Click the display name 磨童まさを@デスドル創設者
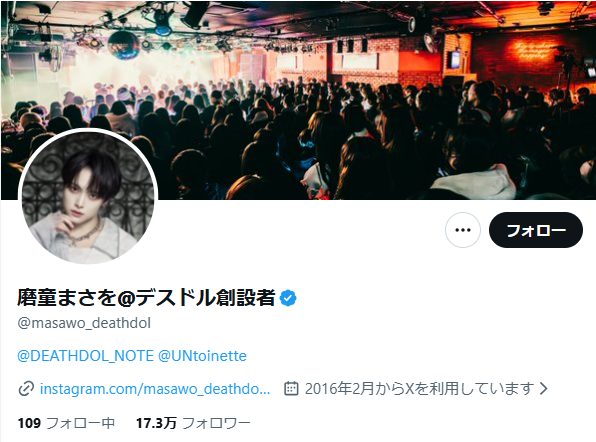Viewport: 596px width, 442px height. pyautogui.click(x=146, y=298)
